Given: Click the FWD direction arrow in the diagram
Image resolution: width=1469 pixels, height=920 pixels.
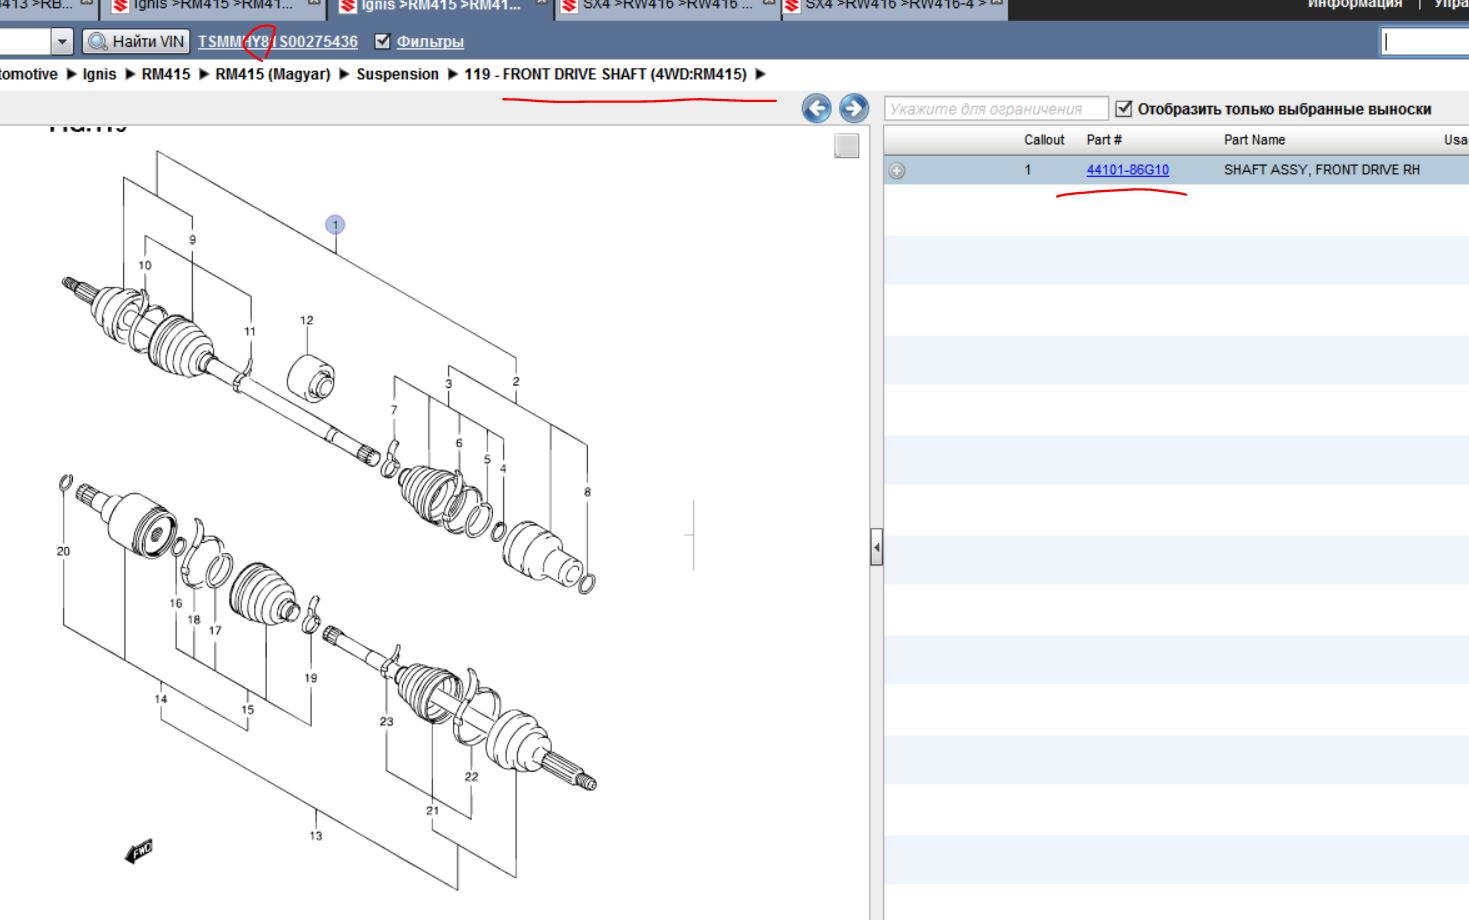Looking at the screenshot, I should [139, 850].
